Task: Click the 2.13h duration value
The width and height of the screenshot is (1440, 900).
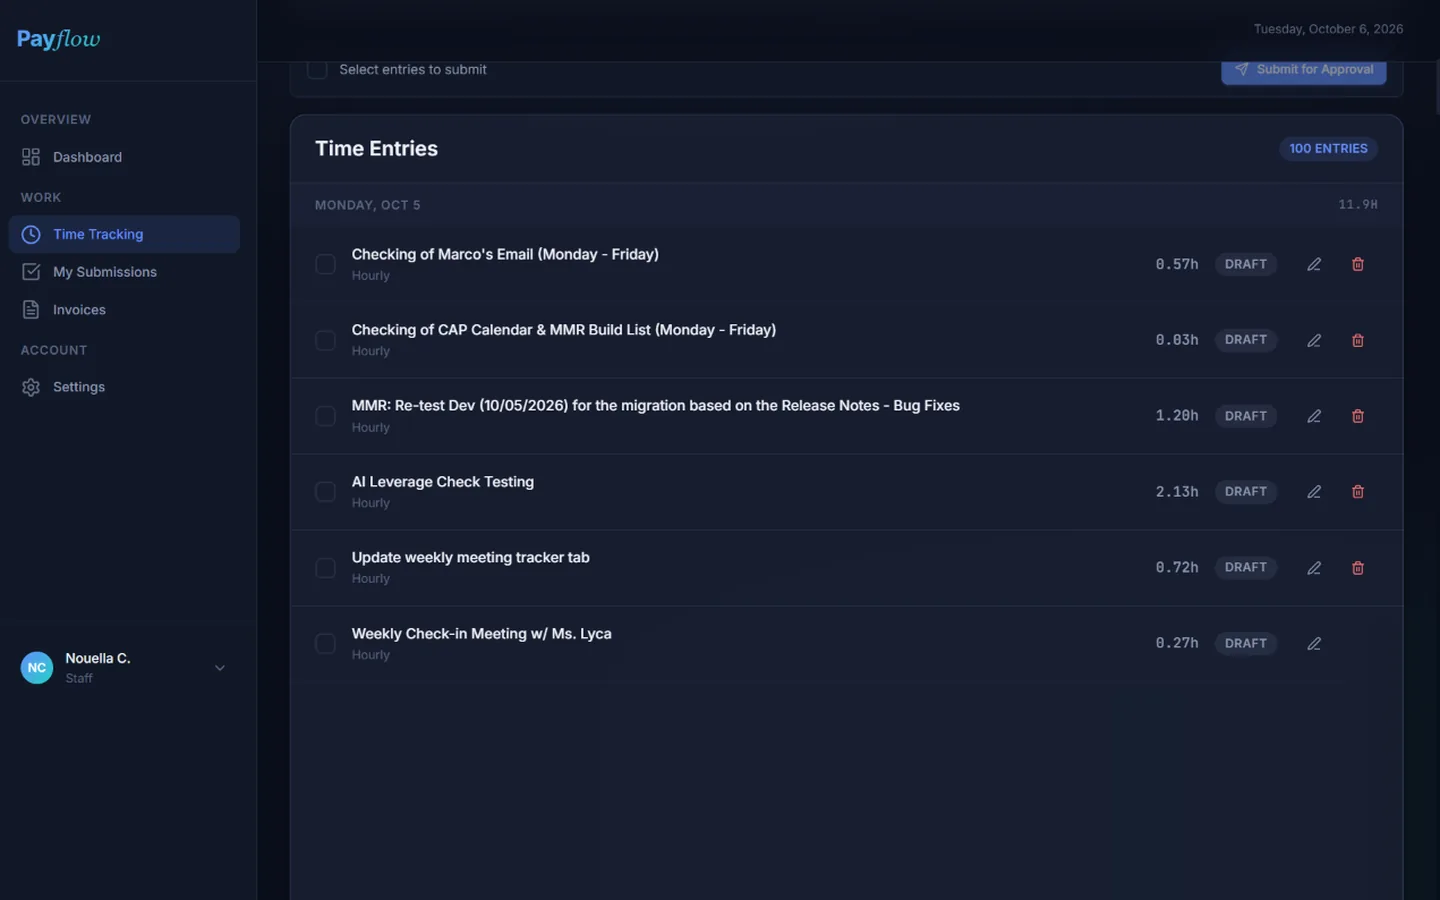Action: click(1177, 492)
